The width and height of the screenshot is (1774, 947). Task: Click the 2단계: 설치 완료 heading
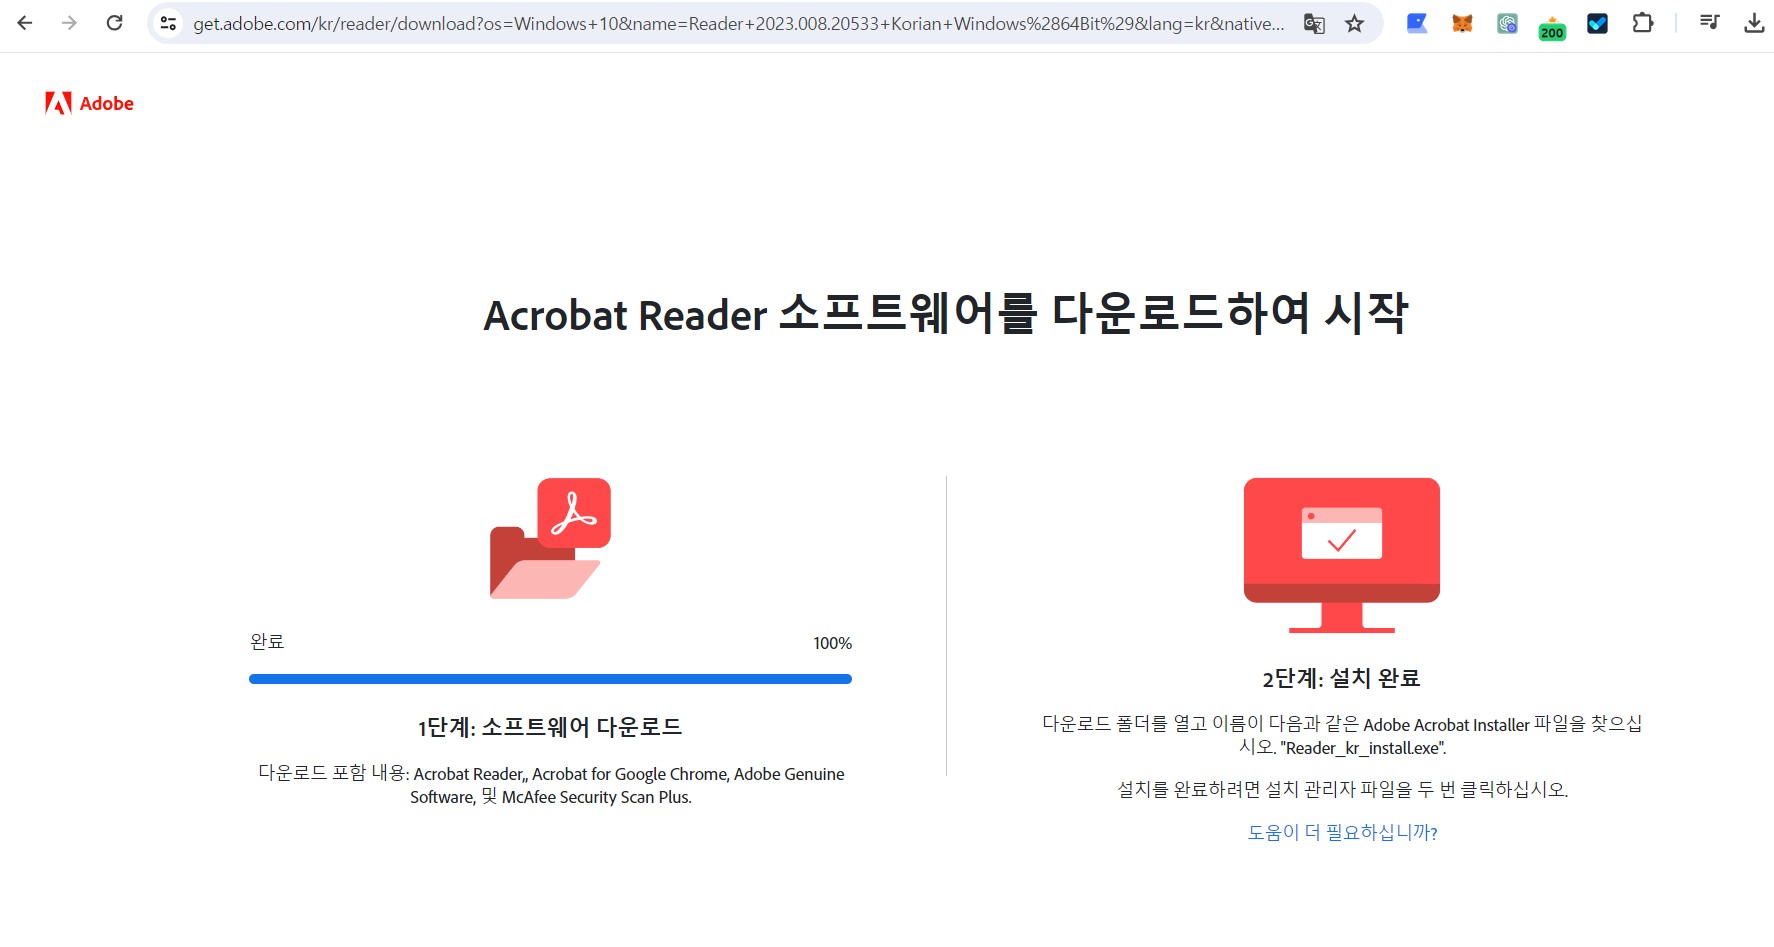coord(1341,678)
